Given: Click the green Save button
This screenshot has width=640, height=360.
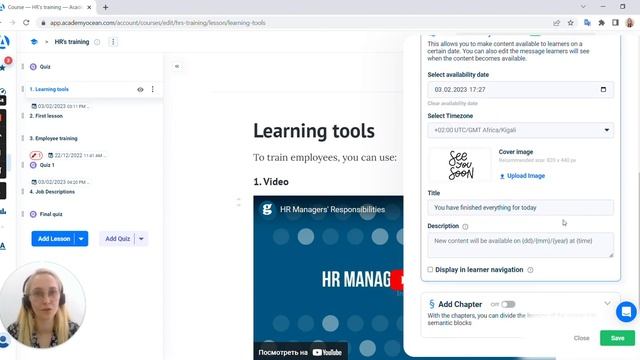Looking at the screenshot, I should click(617, 338).
